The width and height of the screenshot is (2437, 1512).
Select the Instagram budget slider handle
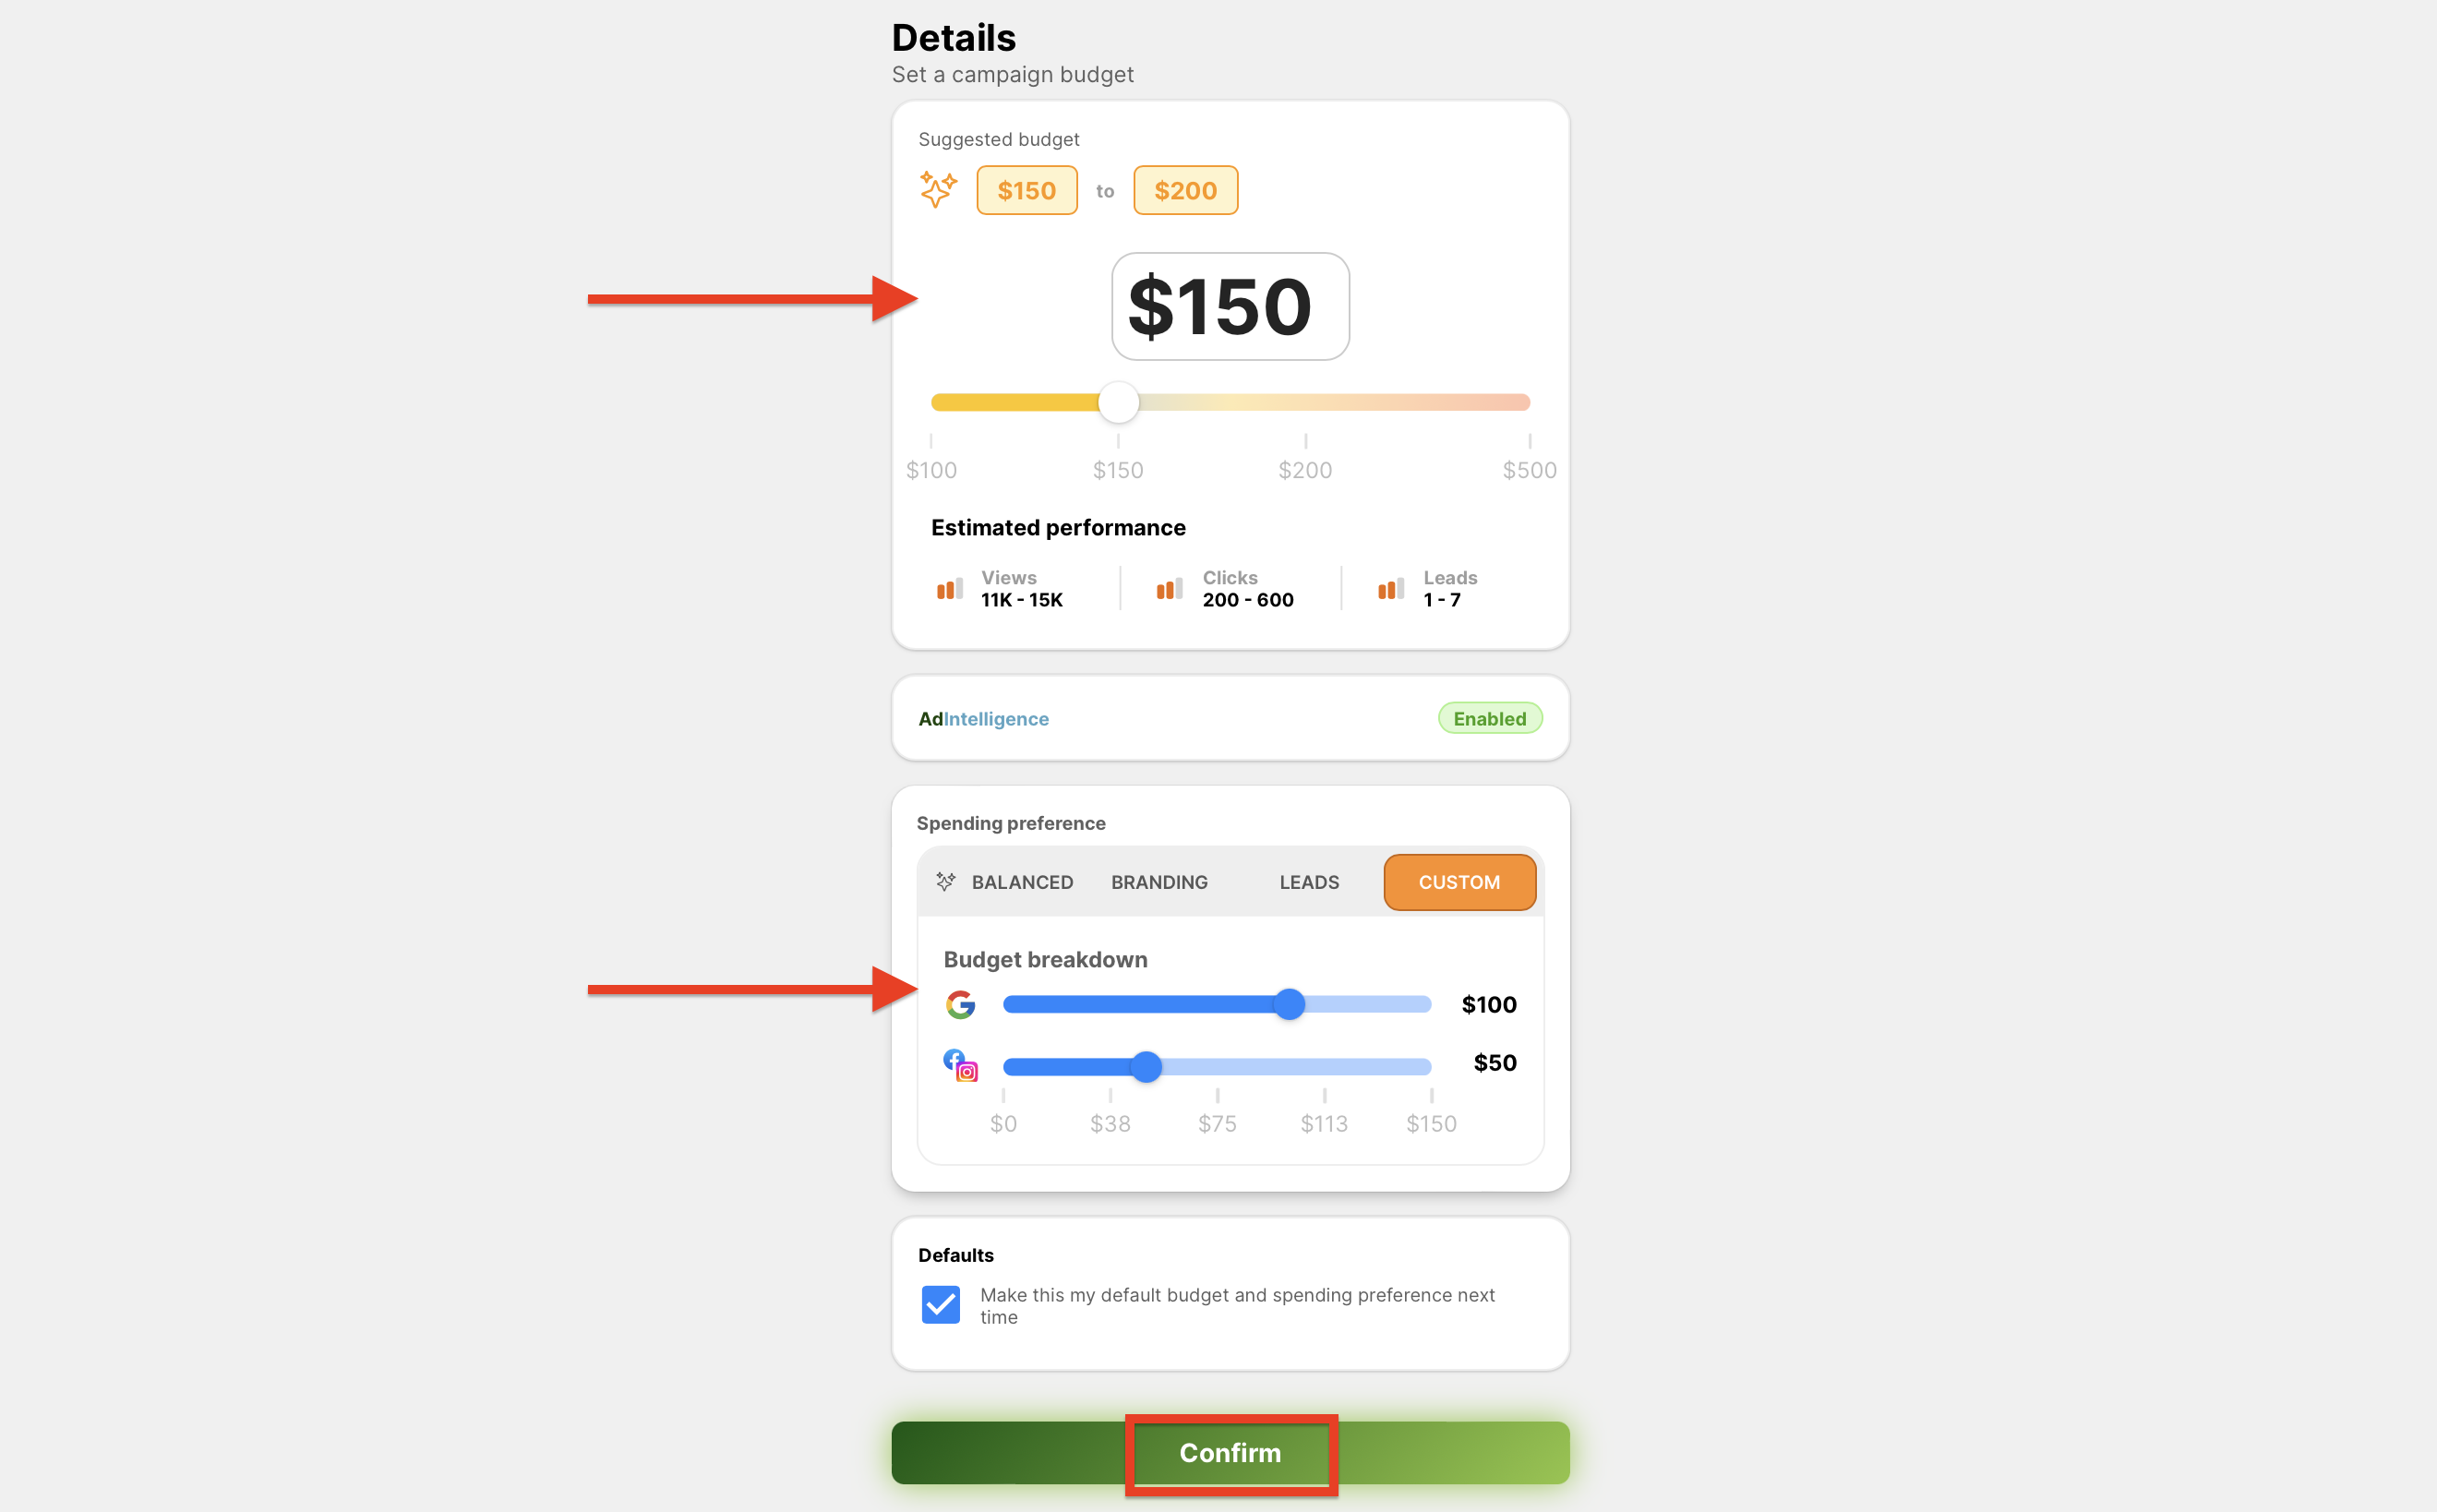(x=1148, y=1062)
